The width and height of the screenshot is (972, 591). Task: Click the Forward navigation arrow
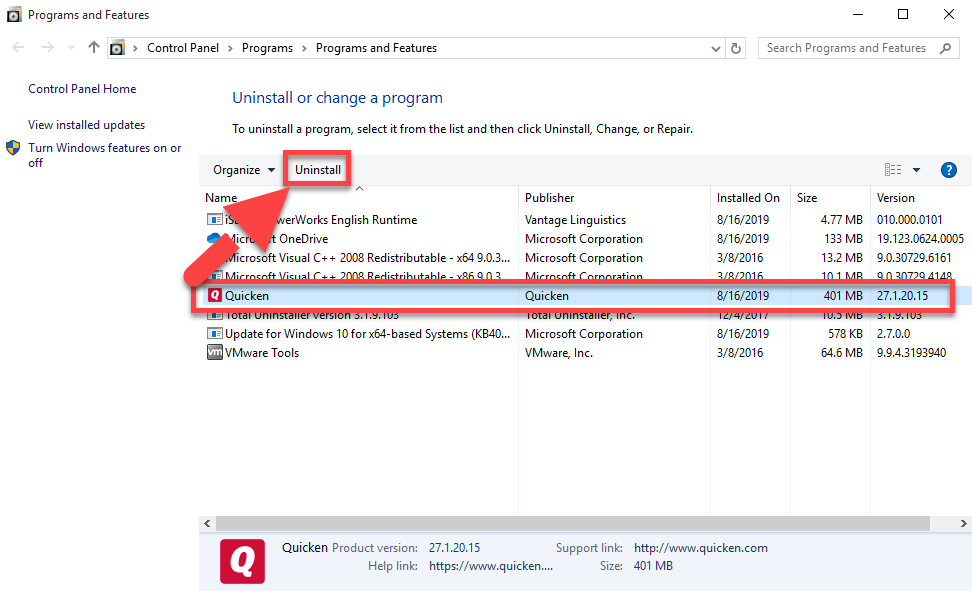(x=48, y=48)
